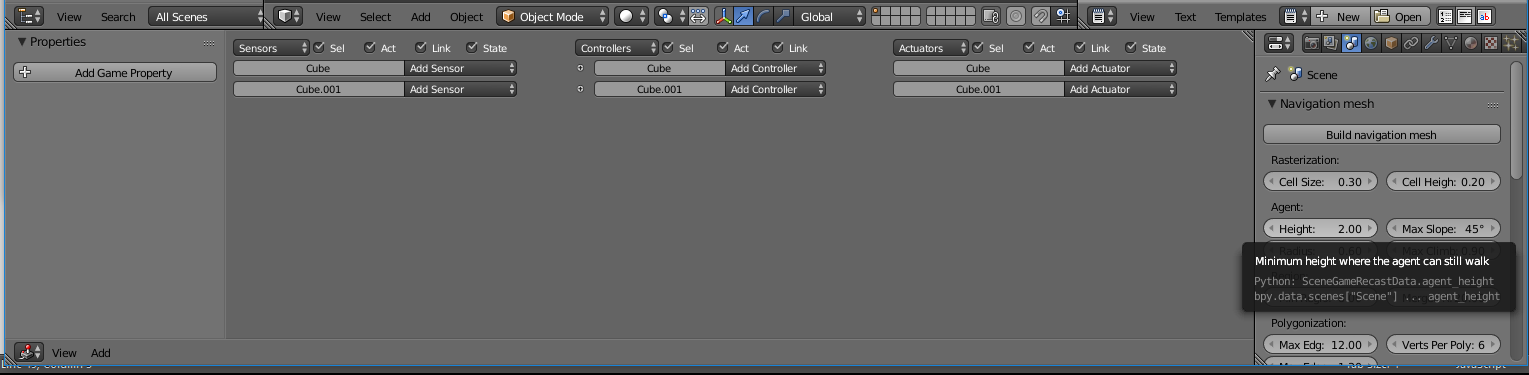Uncheck the Sensors Sel checkbox

(319, 48)
